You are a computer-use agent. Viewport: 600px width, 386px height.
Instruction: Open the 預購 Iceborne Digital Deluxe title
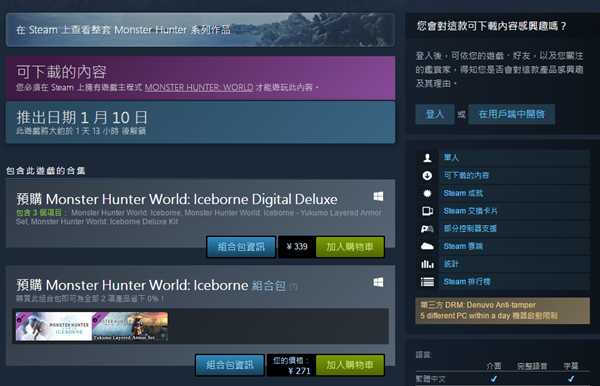point(177,199)
